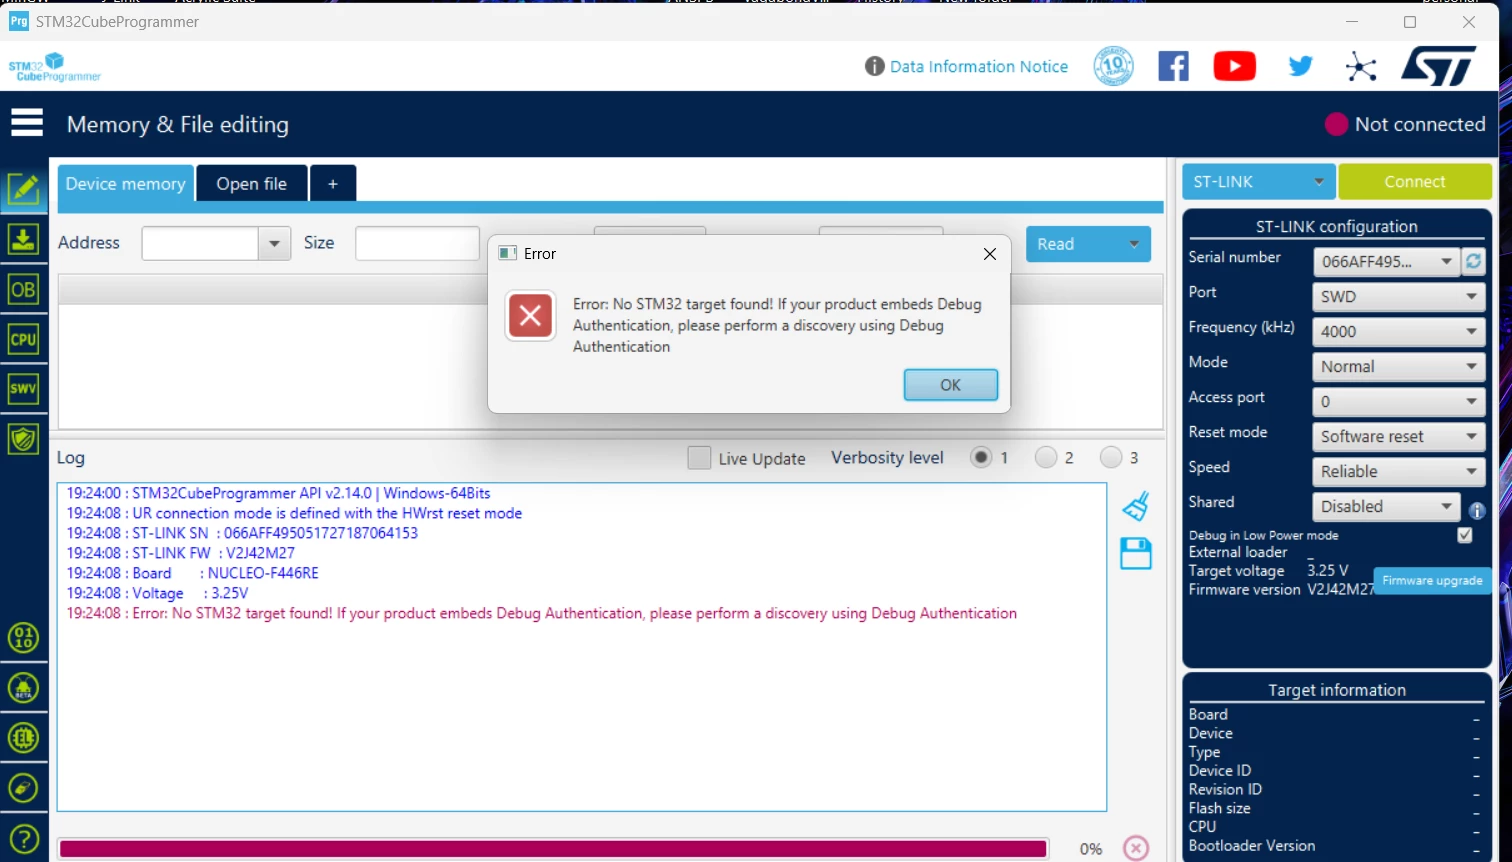
Task: Refresh the ST-LINK serial number list
Action: (x=1473, y=262)
